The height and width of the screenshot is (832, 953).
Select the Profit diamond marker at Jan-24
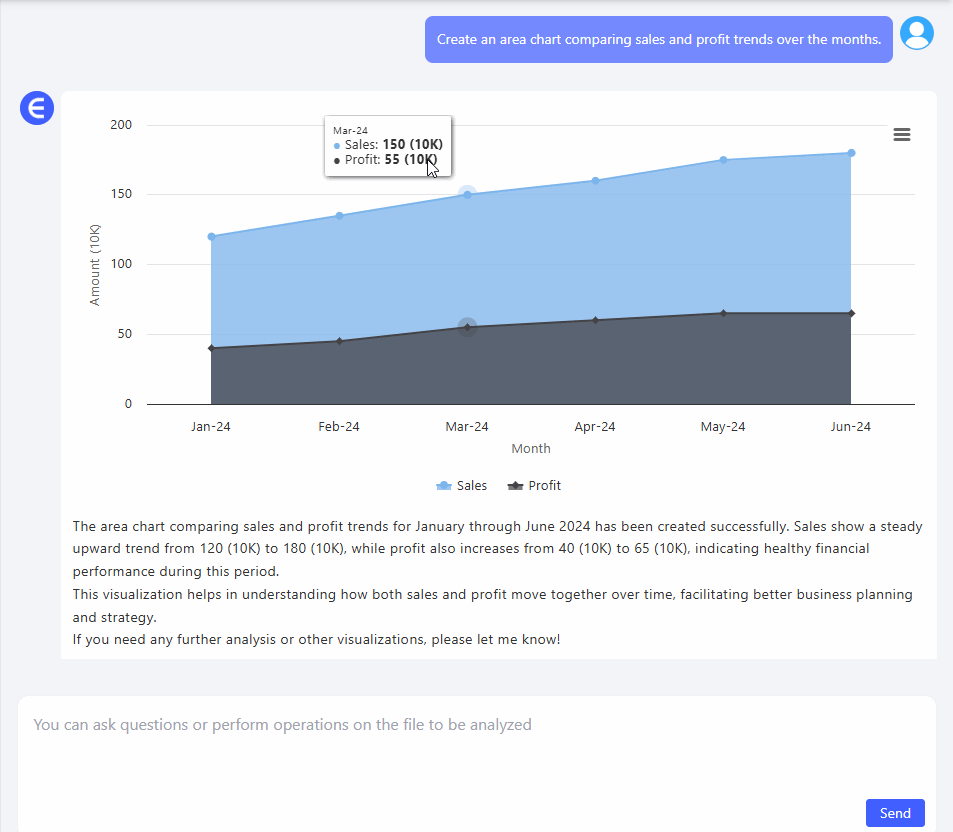point(211,348)
